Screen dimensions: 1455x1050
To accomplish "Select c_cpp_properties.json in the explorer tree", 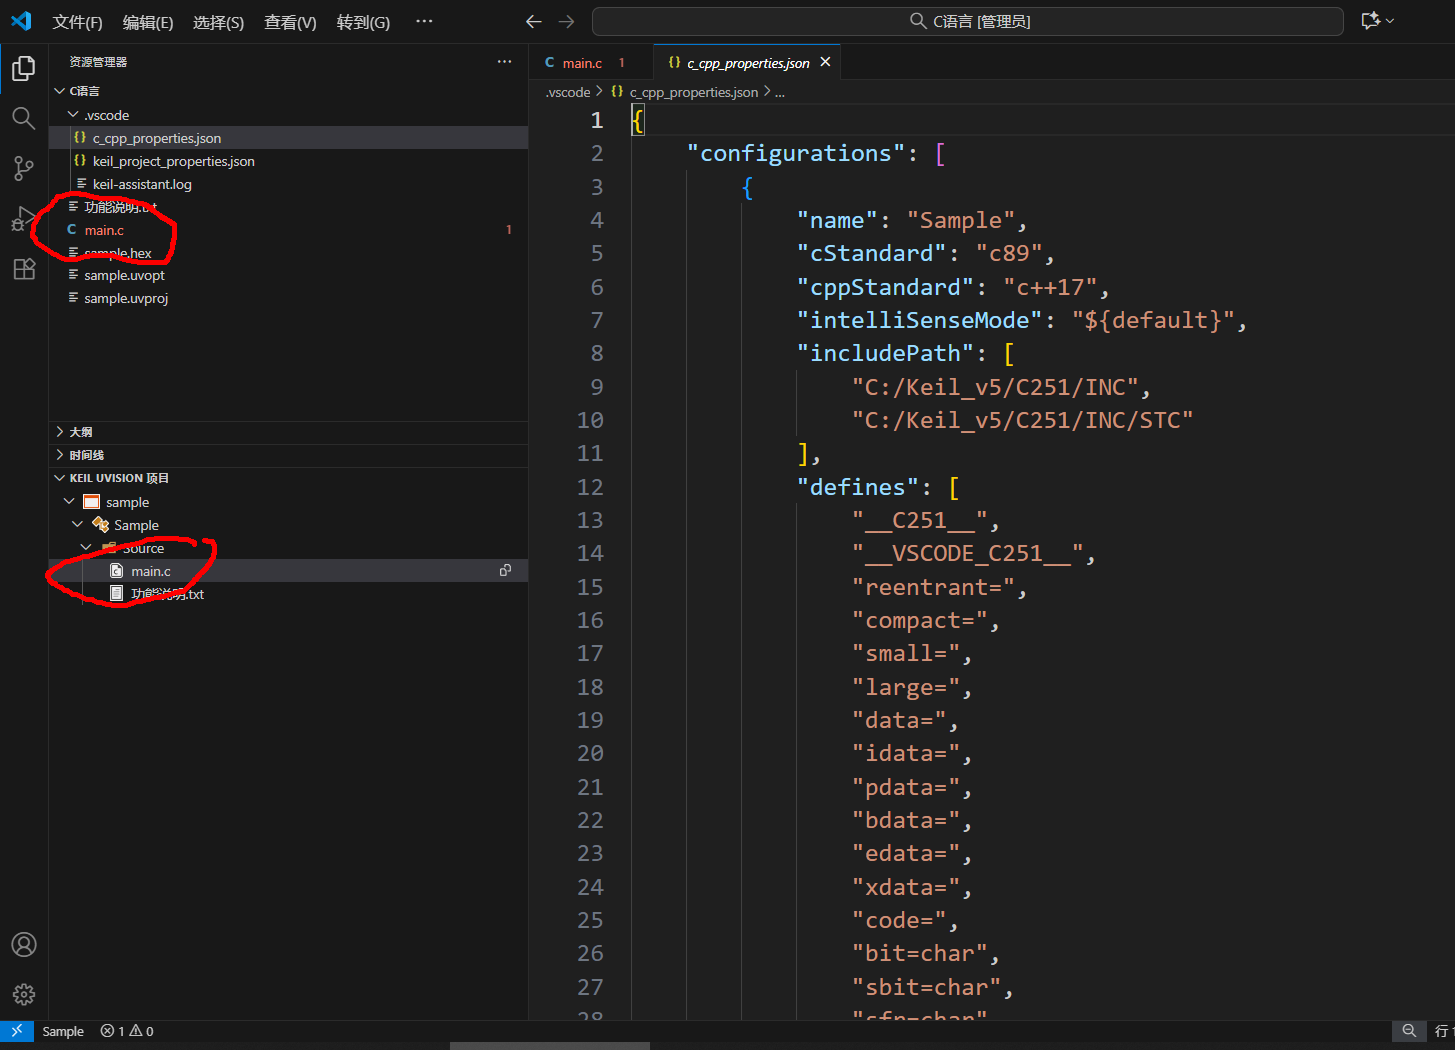I will [x=289, y=138].
